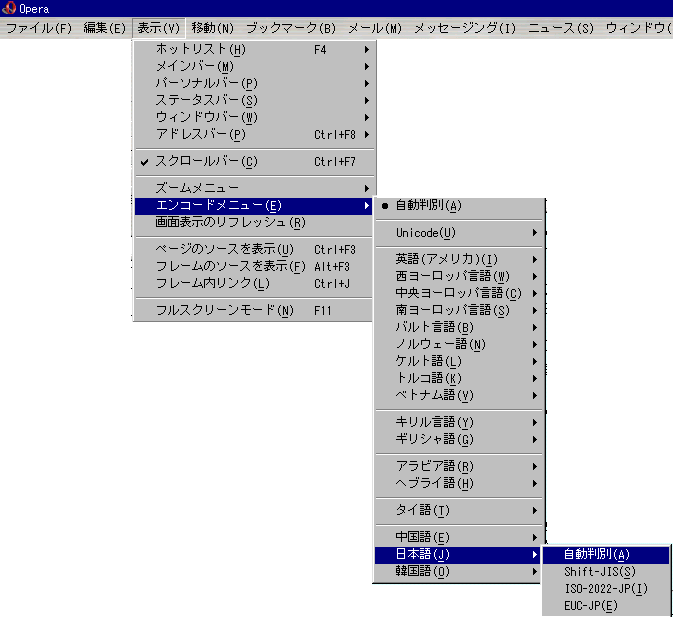This screenshot has height=617, width=673.
Task: Activate フルスクリーンモード(N)
Action: click(253, 310)
